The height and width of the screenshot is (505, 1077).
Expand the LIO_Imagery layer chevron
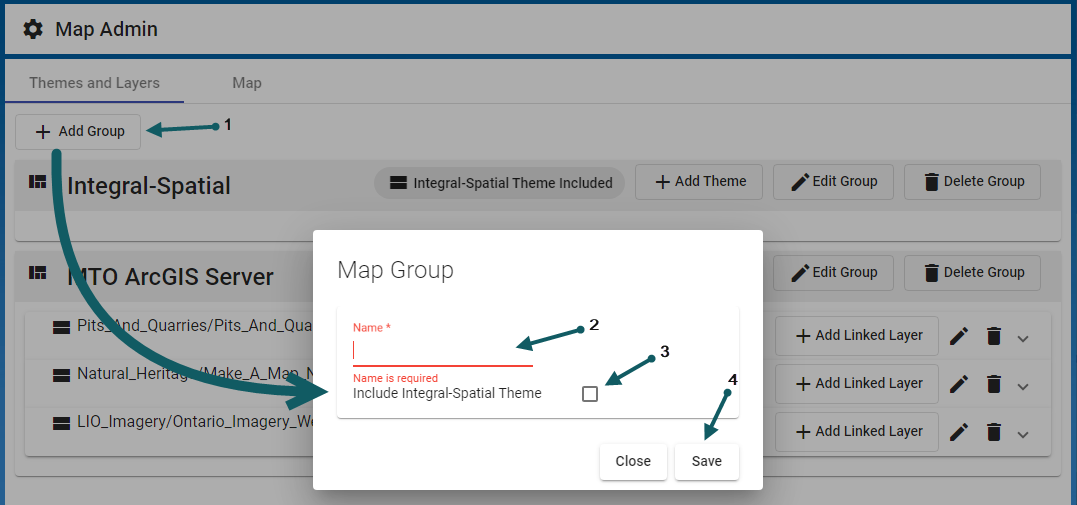tap(1022, 433)
